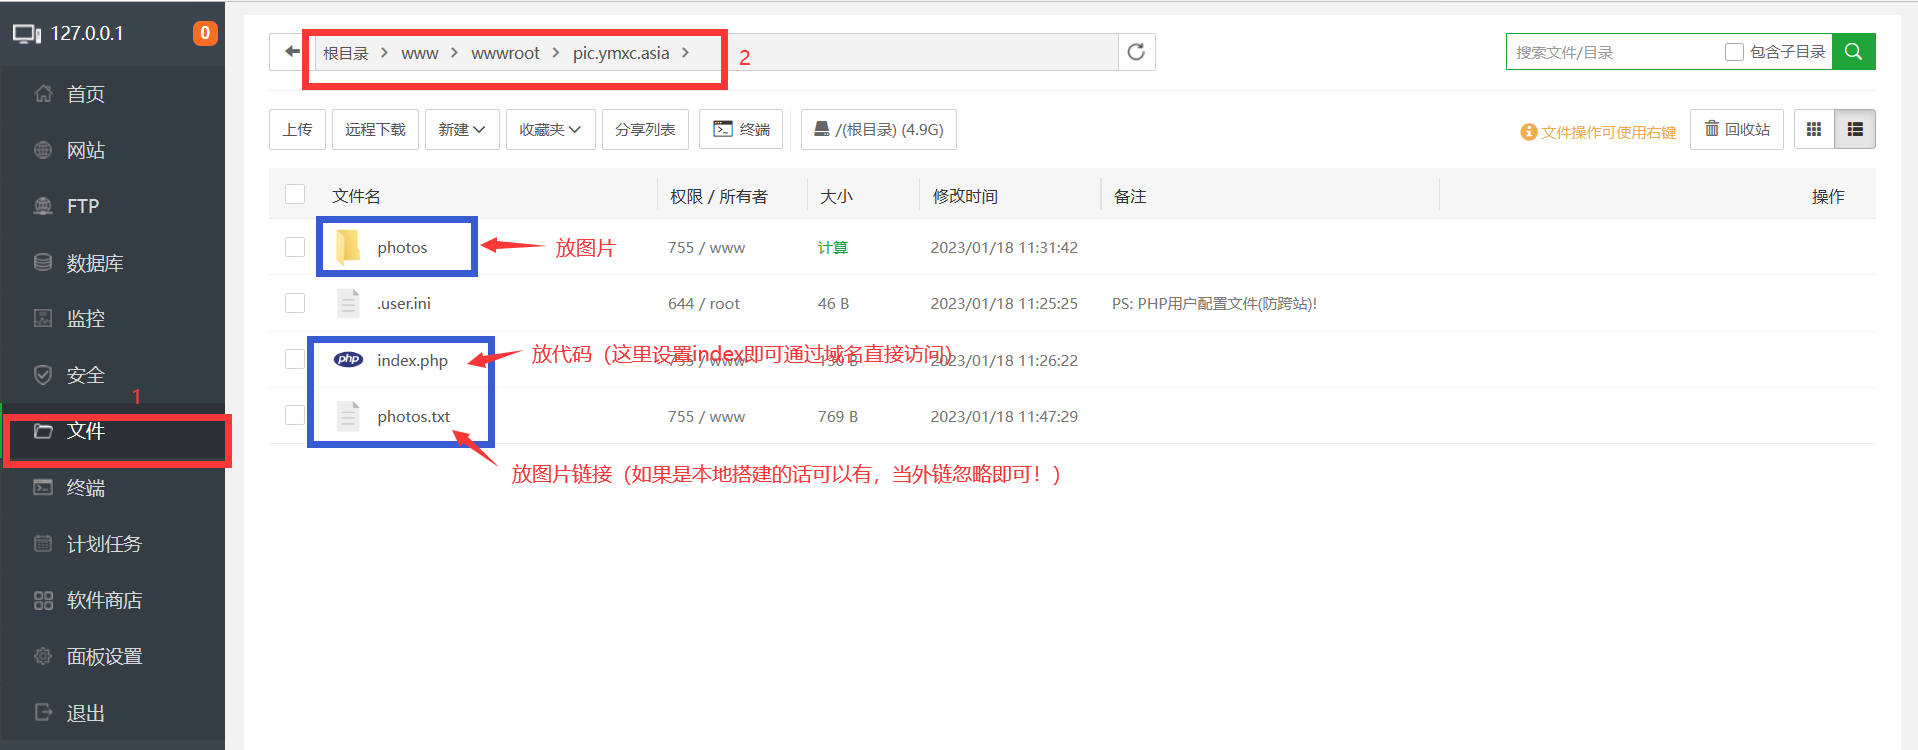The image size is (1918, 750).
Task: Click the 计算 size link for photos
Action: tap(832, 248)
